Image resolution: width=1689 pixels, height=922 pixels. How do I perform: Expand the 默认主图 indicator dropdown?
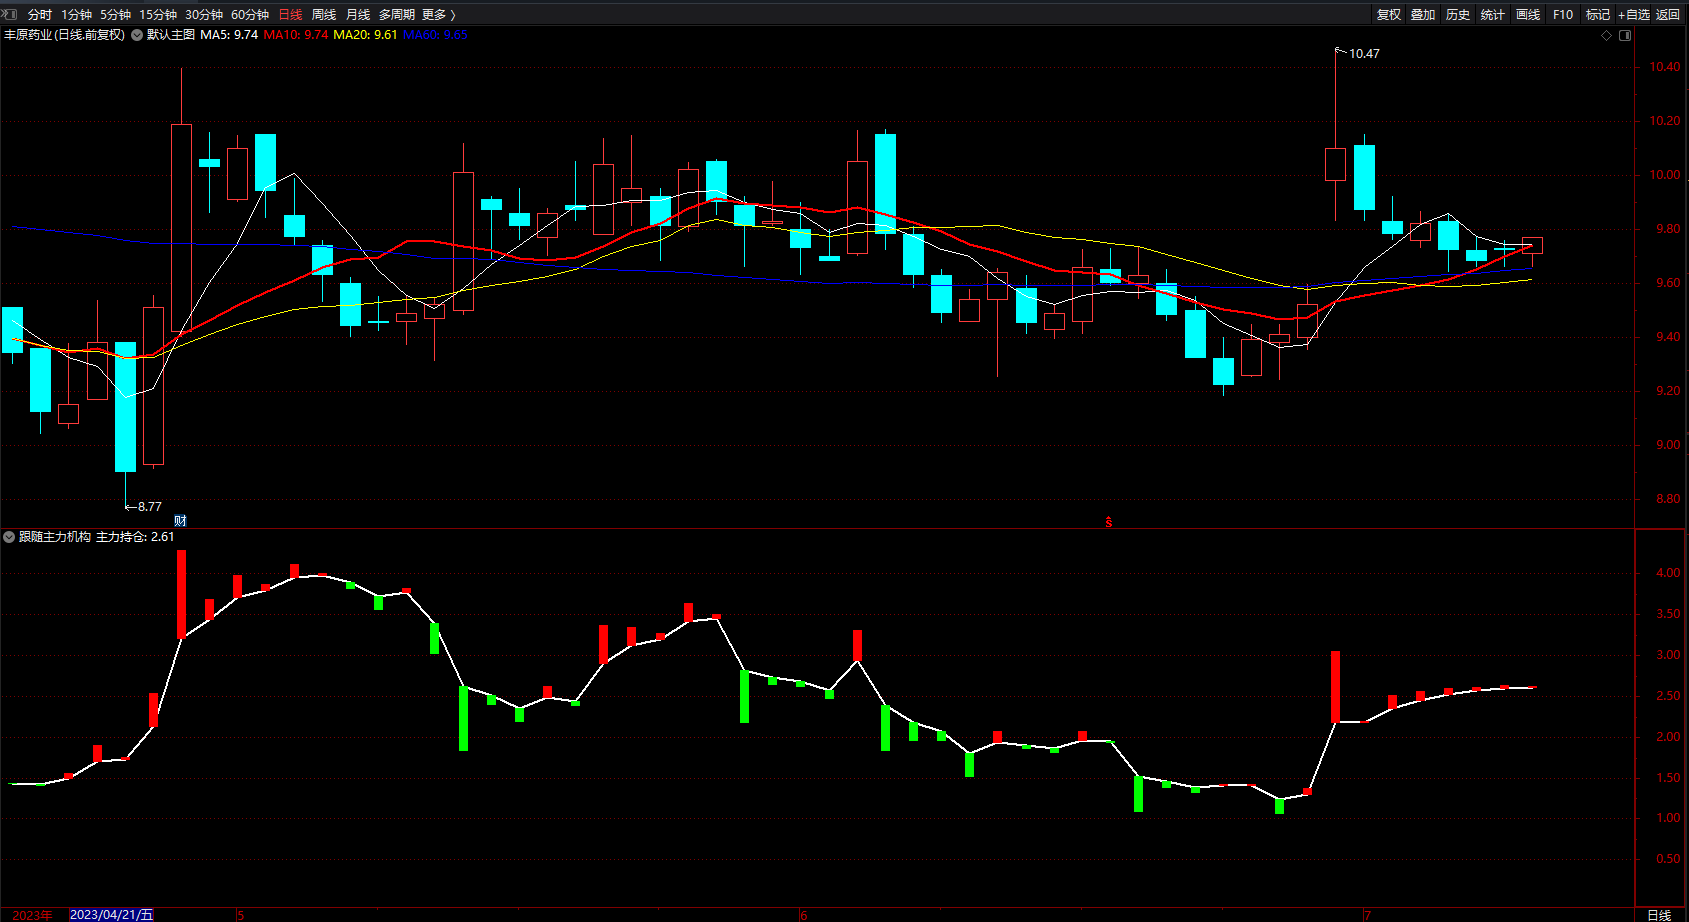(x=137, y=35)
